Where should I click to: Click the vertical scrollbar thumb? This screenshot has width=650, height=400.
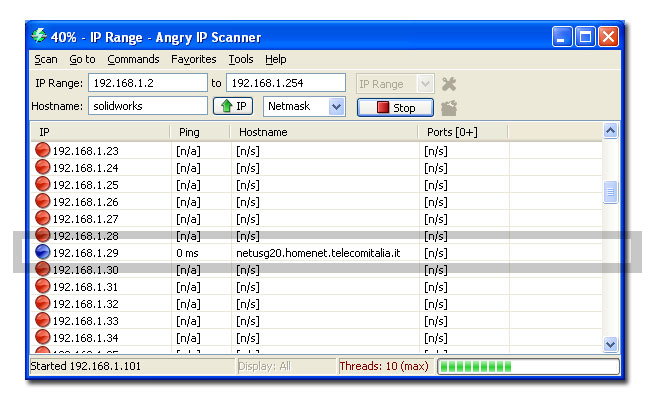[x=610, y=192]
